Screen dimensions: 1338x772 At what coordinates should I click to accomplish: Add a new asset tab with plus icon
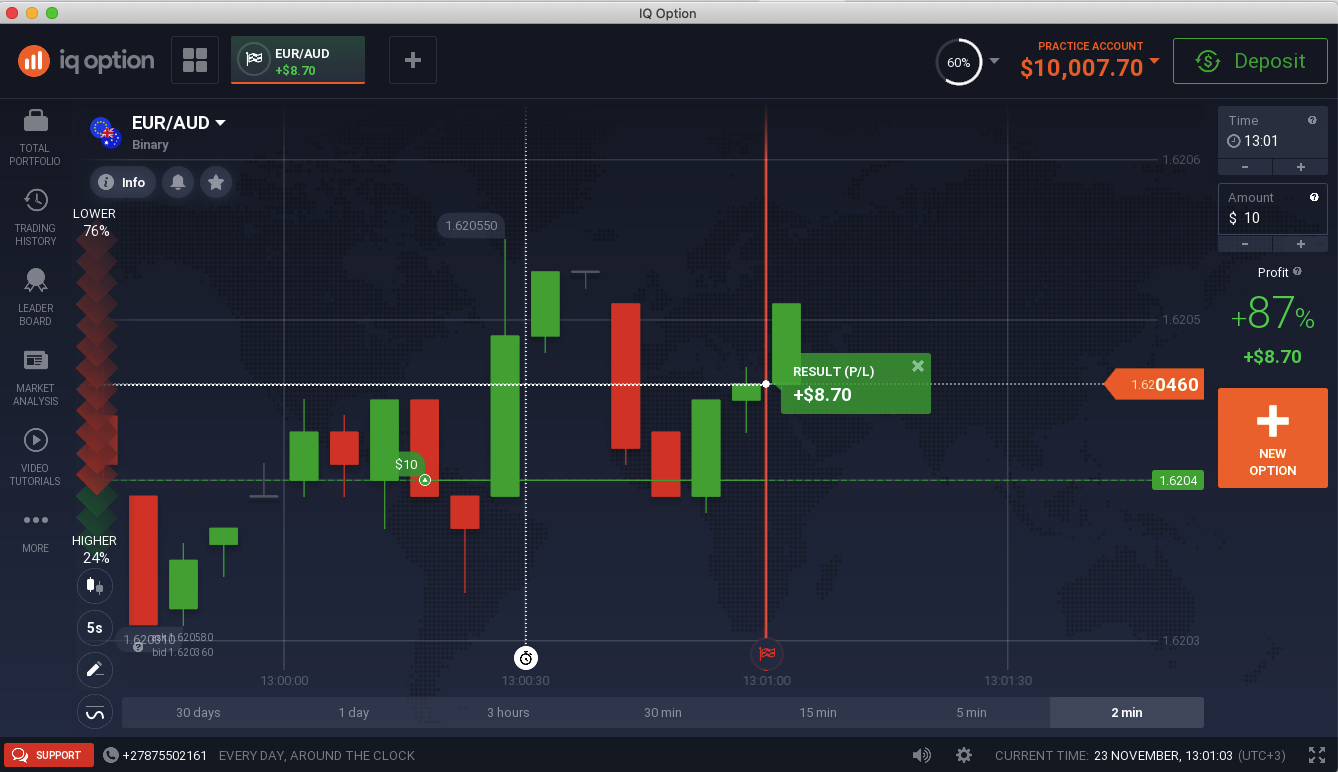pos(413,60)
